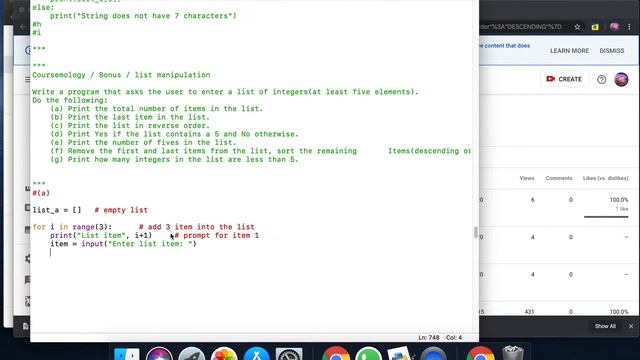This screenshot has width=640, height=360.
Task: Click the print 'List item' code line
Action: (x=101, y=236)
